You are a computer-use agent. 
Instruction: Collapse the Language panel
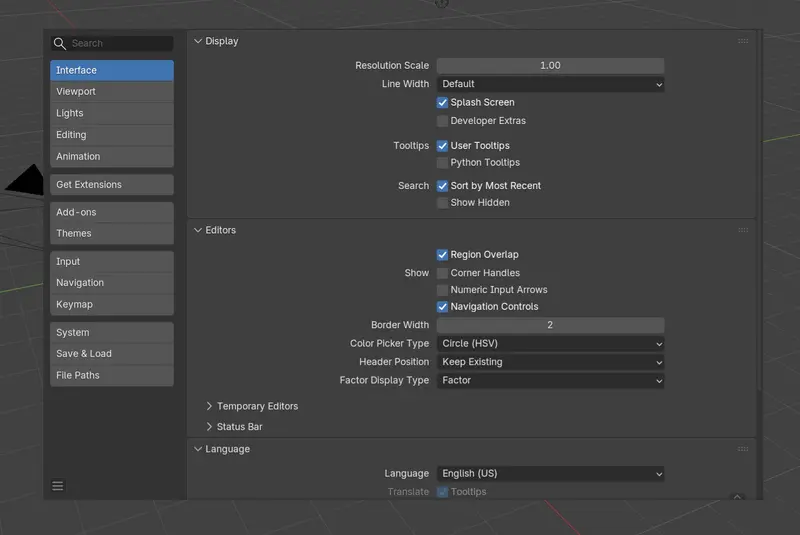198,449
